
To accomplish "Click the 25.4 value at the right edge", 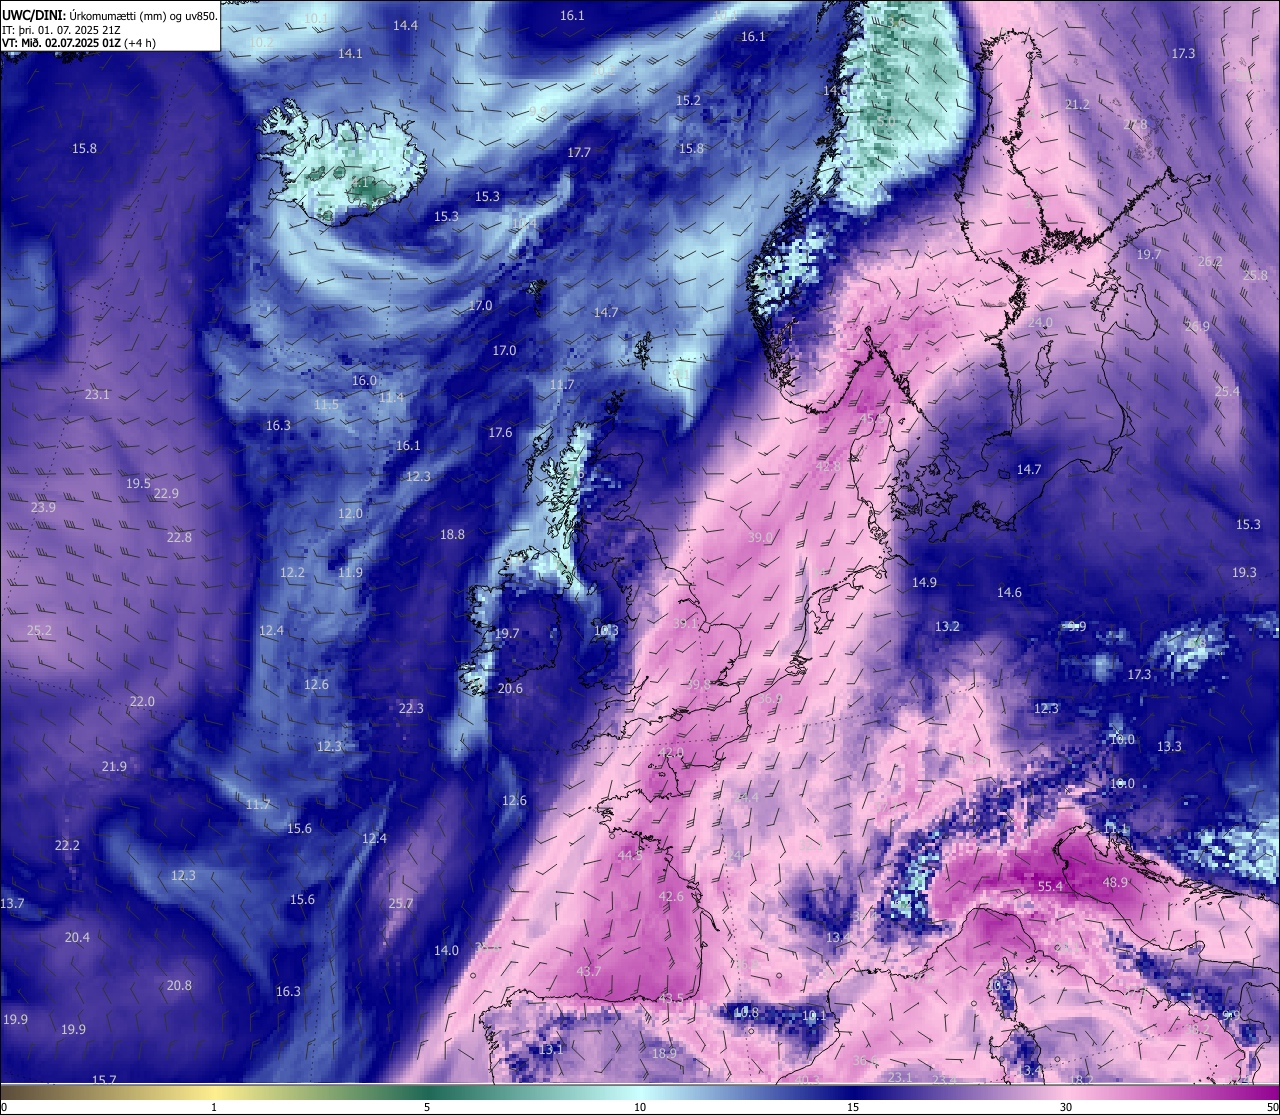I will pos(1227,391).
